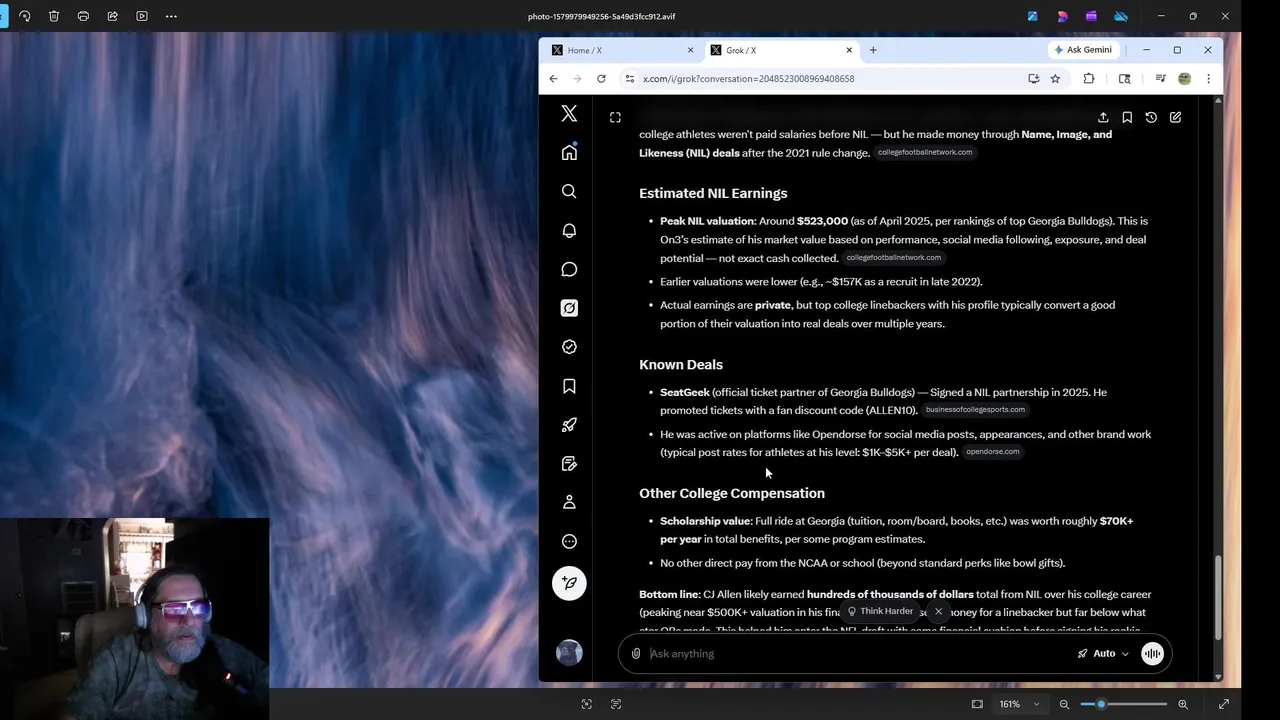Share the Grok conversation
Screen dimensions: 1280x720
coord(1103,117)
